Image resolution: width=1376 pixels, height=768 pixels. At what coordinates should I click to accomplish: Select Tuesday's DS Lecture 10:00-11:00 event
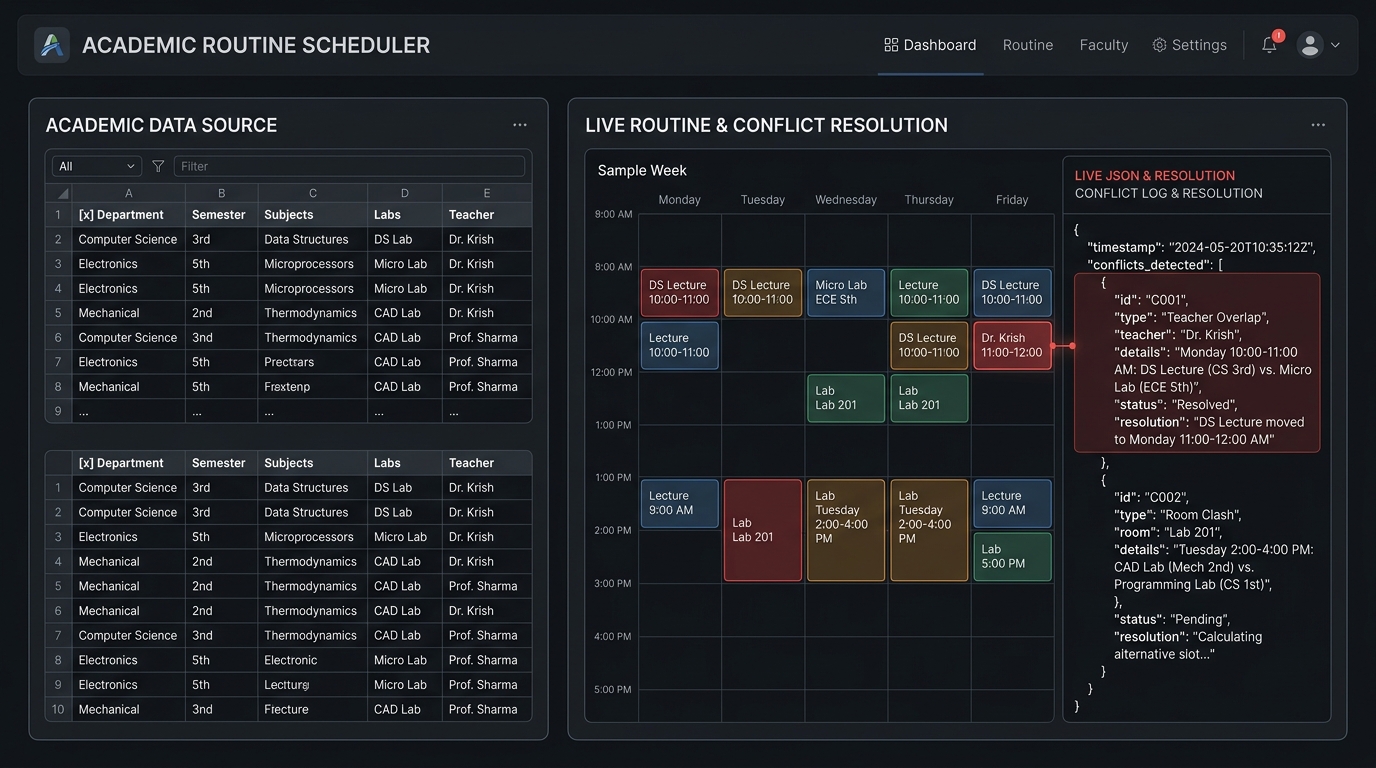click(x=762, y=292)
